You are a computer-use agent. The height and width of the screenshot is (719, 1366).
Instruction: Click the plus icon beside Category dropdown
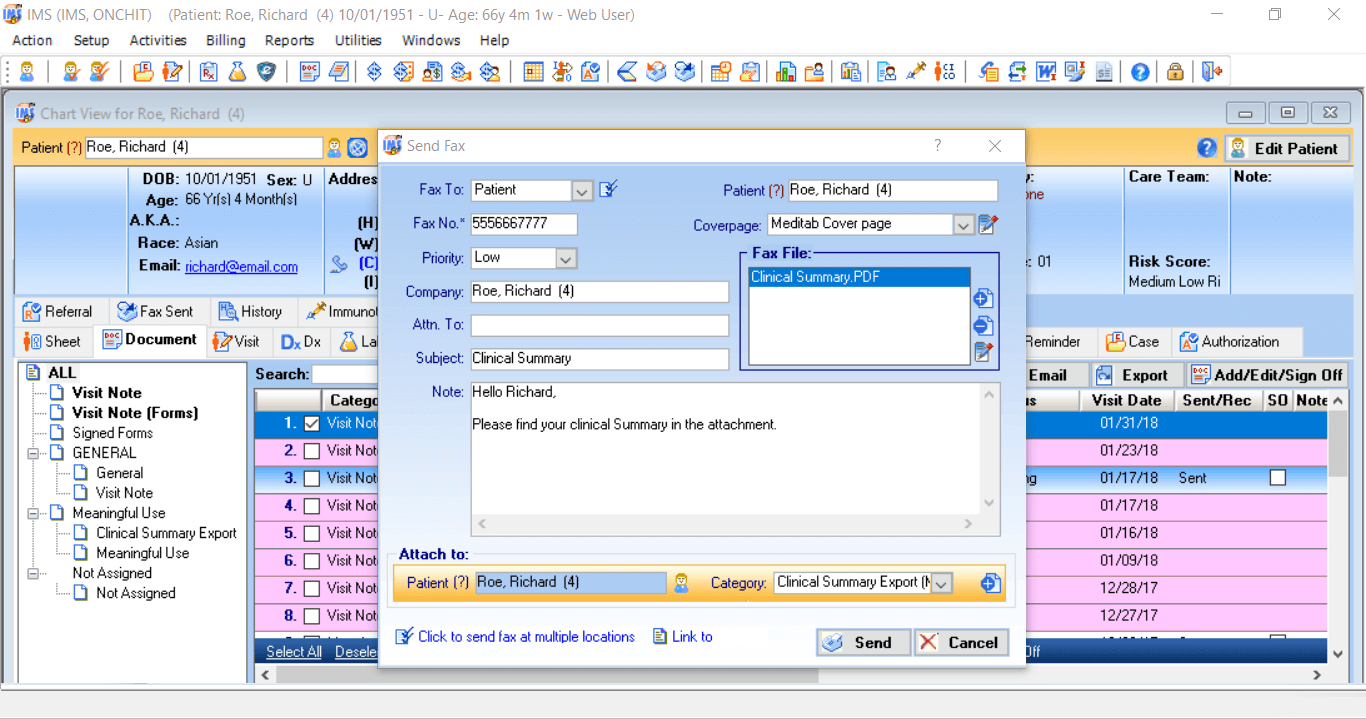pos(990,583)
